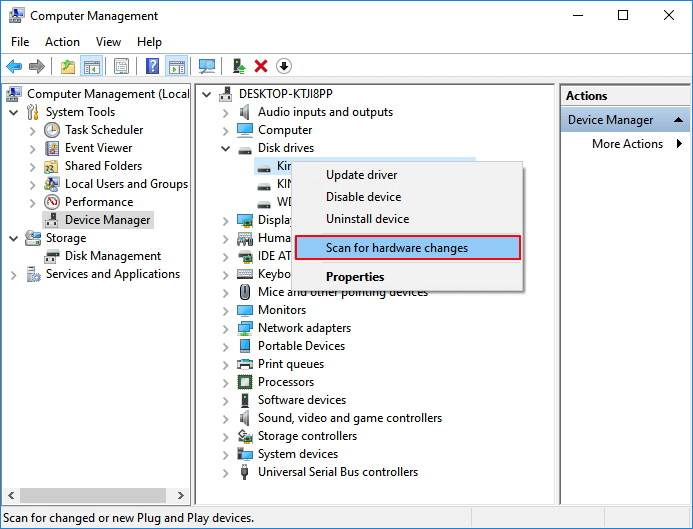Select Disk Management in the left tree
This screenshot has height=529, width=693.
tap(112, 256)
